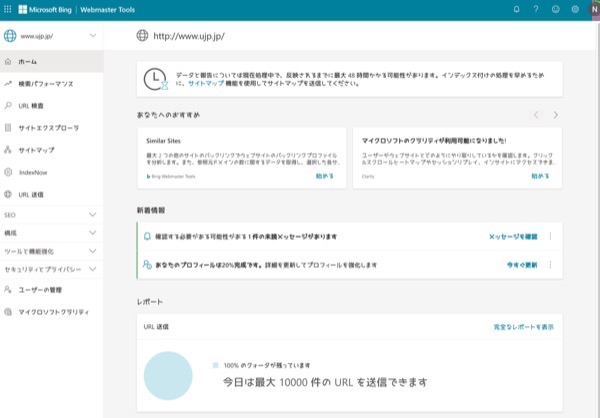Click the globe icon beside www.ujp.jp selector
The height and width of the screenshot is (418, 600).
10,36
